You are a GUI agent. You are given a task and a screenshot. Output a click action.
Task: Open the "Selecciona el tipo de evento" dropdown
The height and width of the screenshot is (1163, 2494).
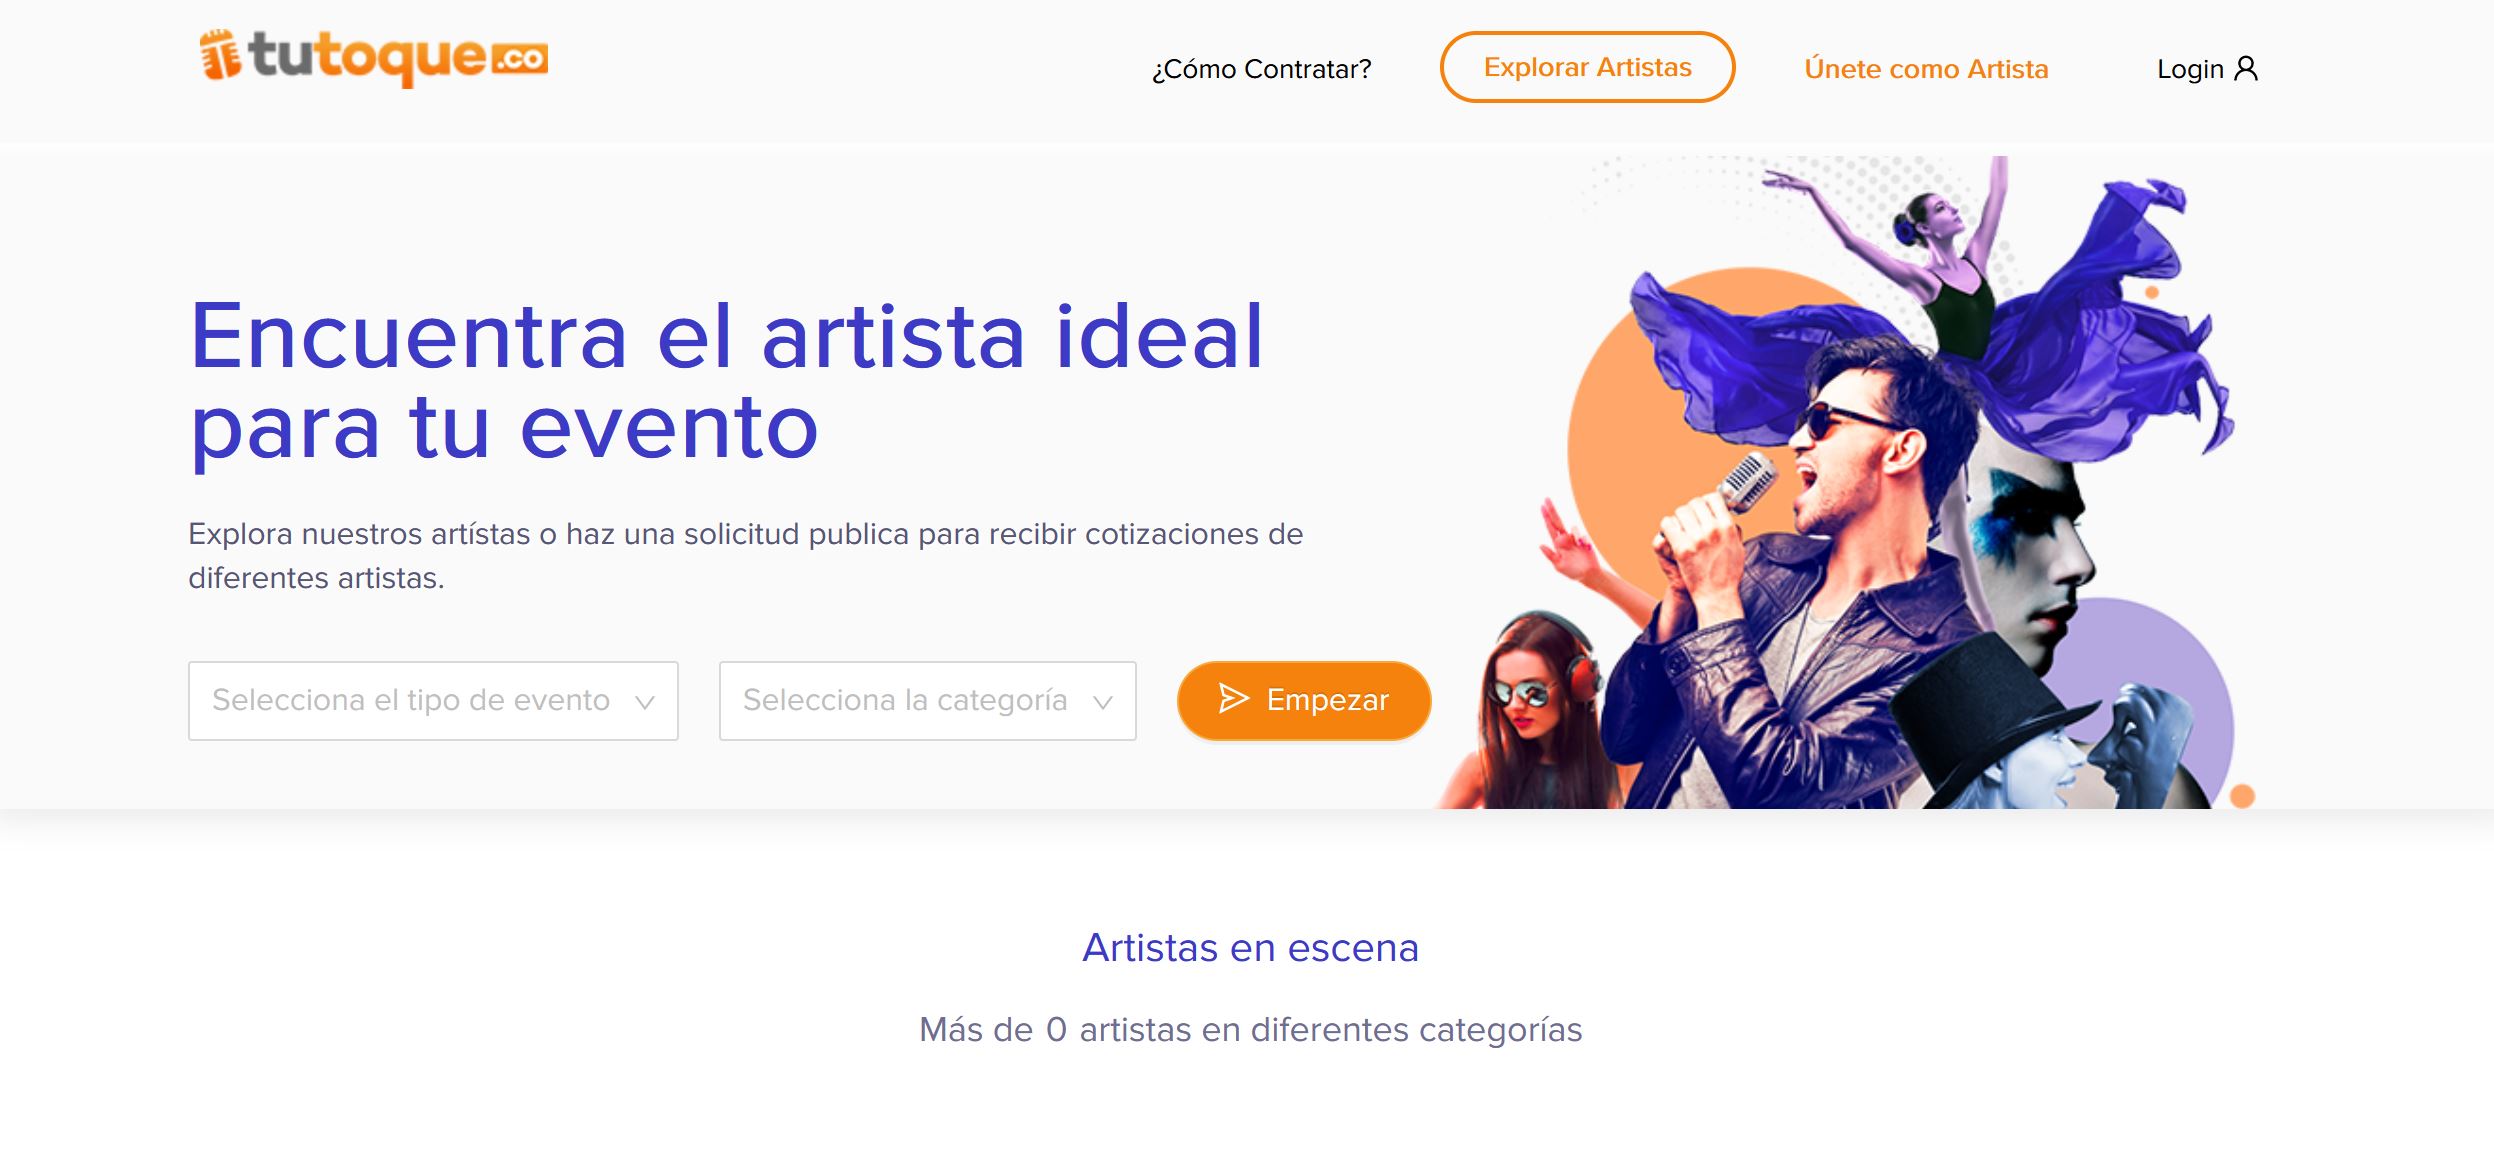pos(433,700)
